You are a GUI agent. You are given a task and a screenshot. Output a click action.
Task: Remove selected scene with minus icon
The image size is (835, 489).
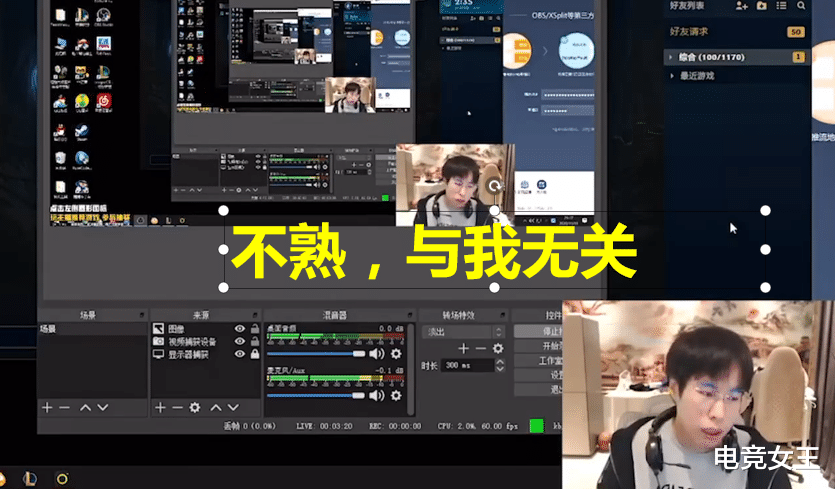(64, 408)
